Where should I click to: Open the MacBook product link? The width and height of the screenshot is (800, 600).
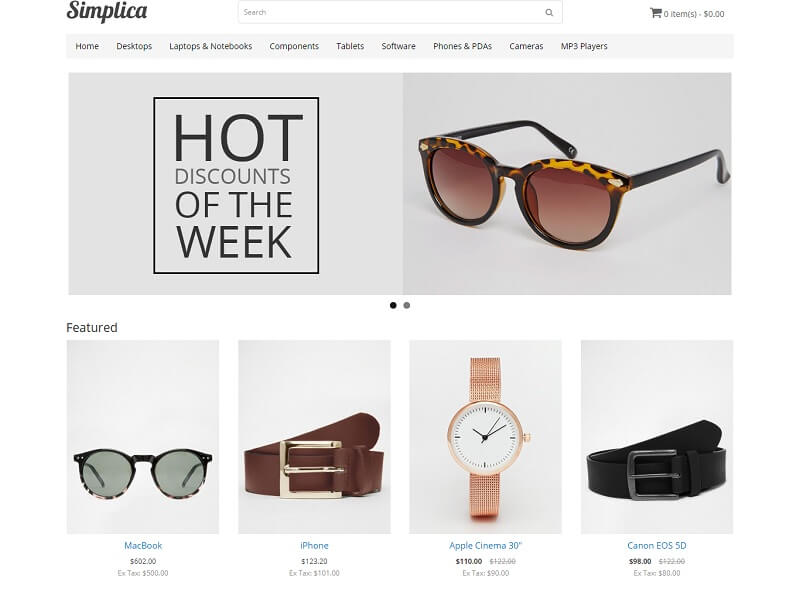point(143,545)
